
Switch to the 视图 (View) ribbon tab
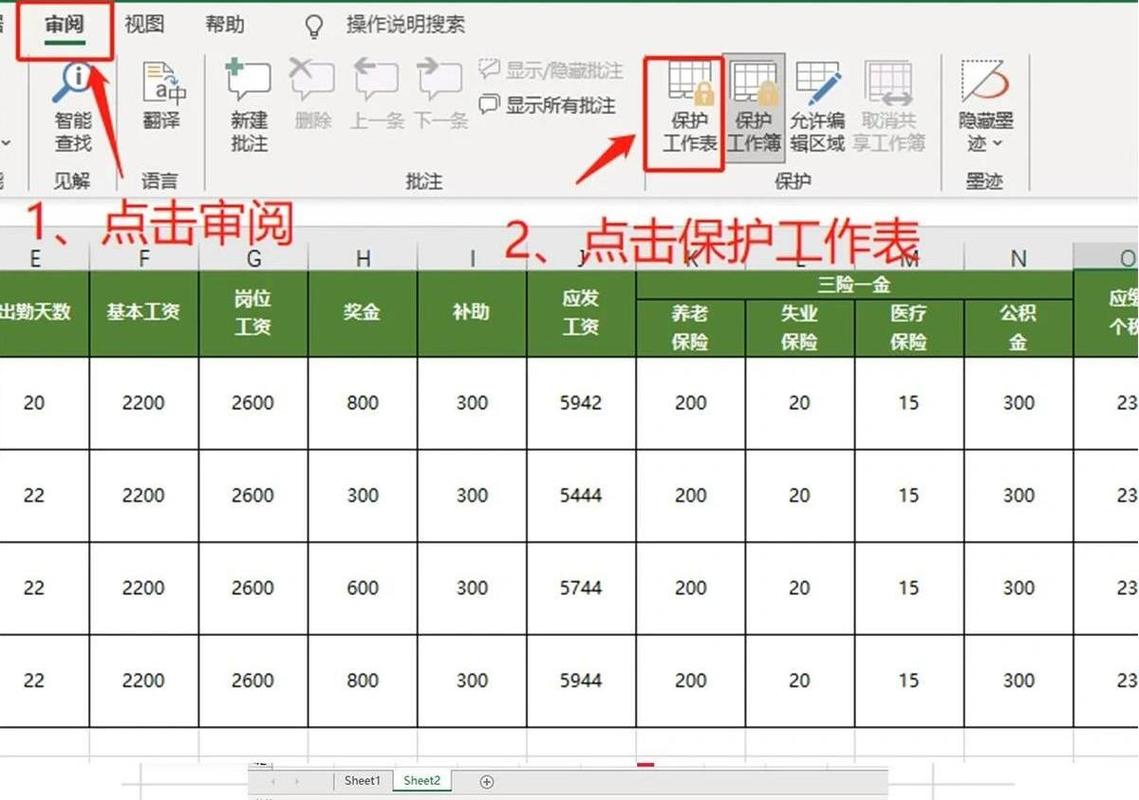tap(145, 25)
